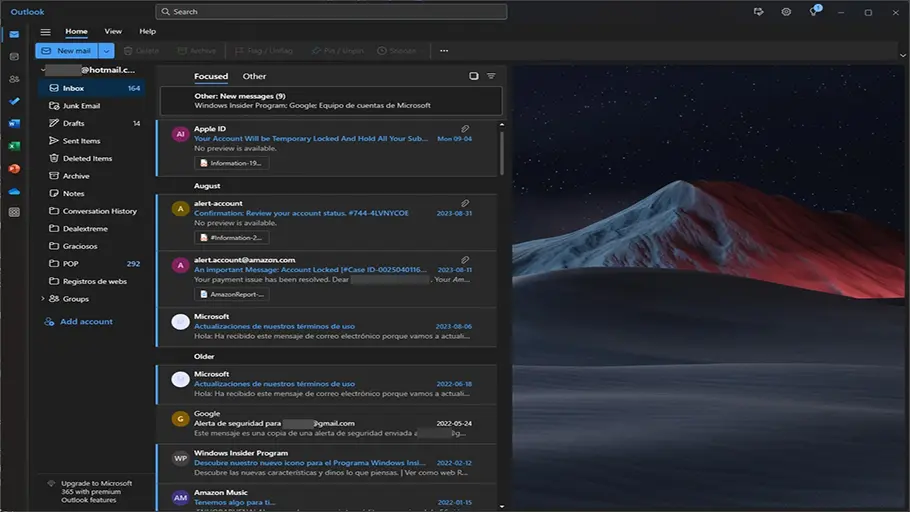Open the Calendar icon in left rail
The width and height of the screenshot is (910, 512).
(x=14, y=56)
